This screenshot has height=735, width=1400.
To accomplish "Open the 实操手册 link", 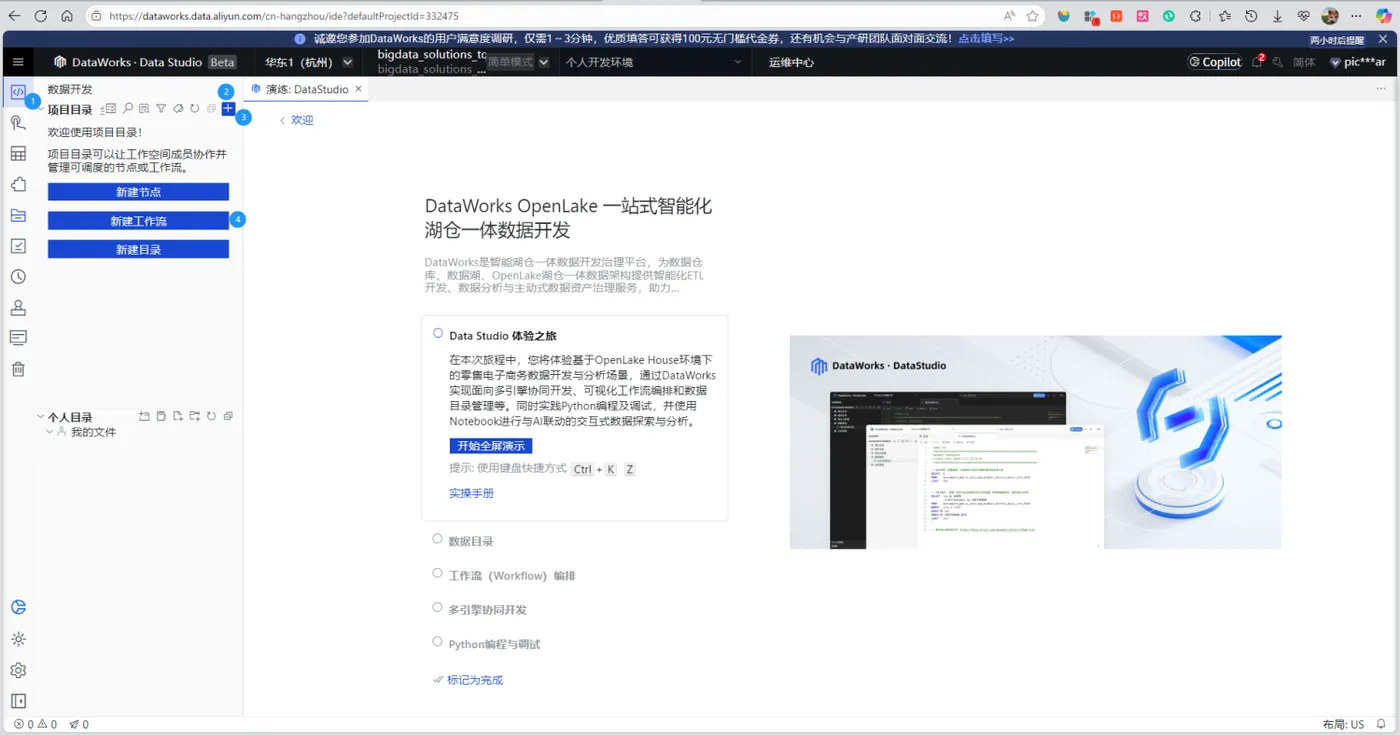I will tap(471, 493).
